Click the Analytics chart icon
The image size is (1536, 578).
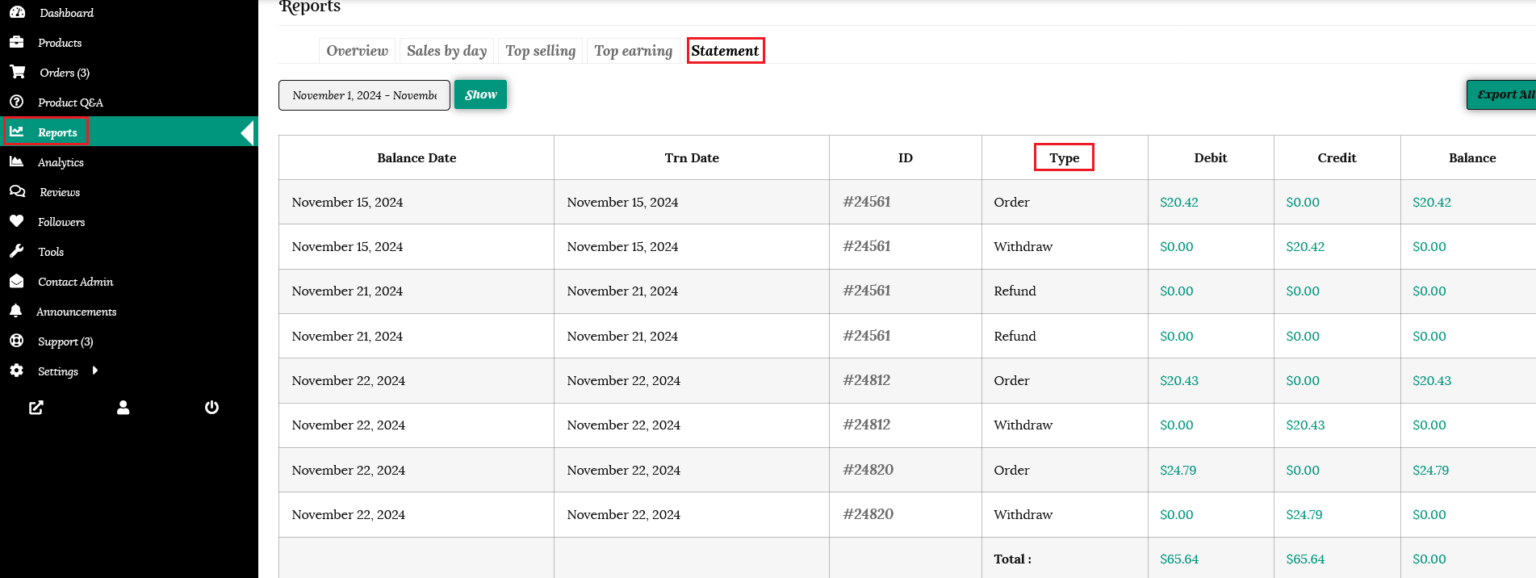[x=16, y=162]
